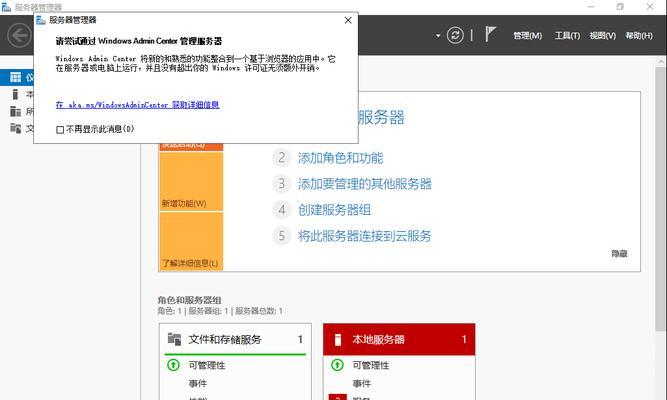
Task: Select the all servers icon in the sidebar
Action: click(15, 111)
